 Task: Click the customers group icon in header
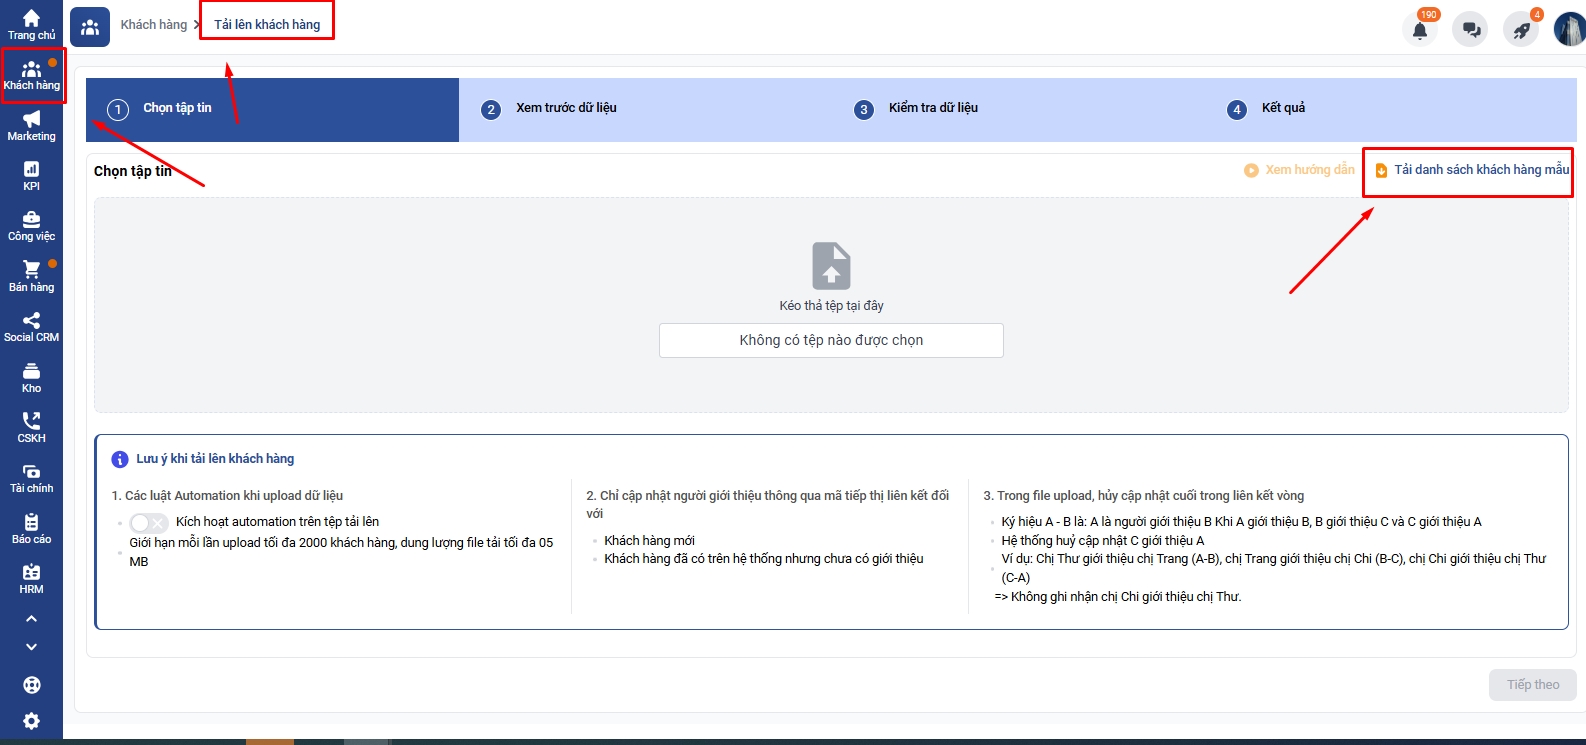[x=90, y=27]
